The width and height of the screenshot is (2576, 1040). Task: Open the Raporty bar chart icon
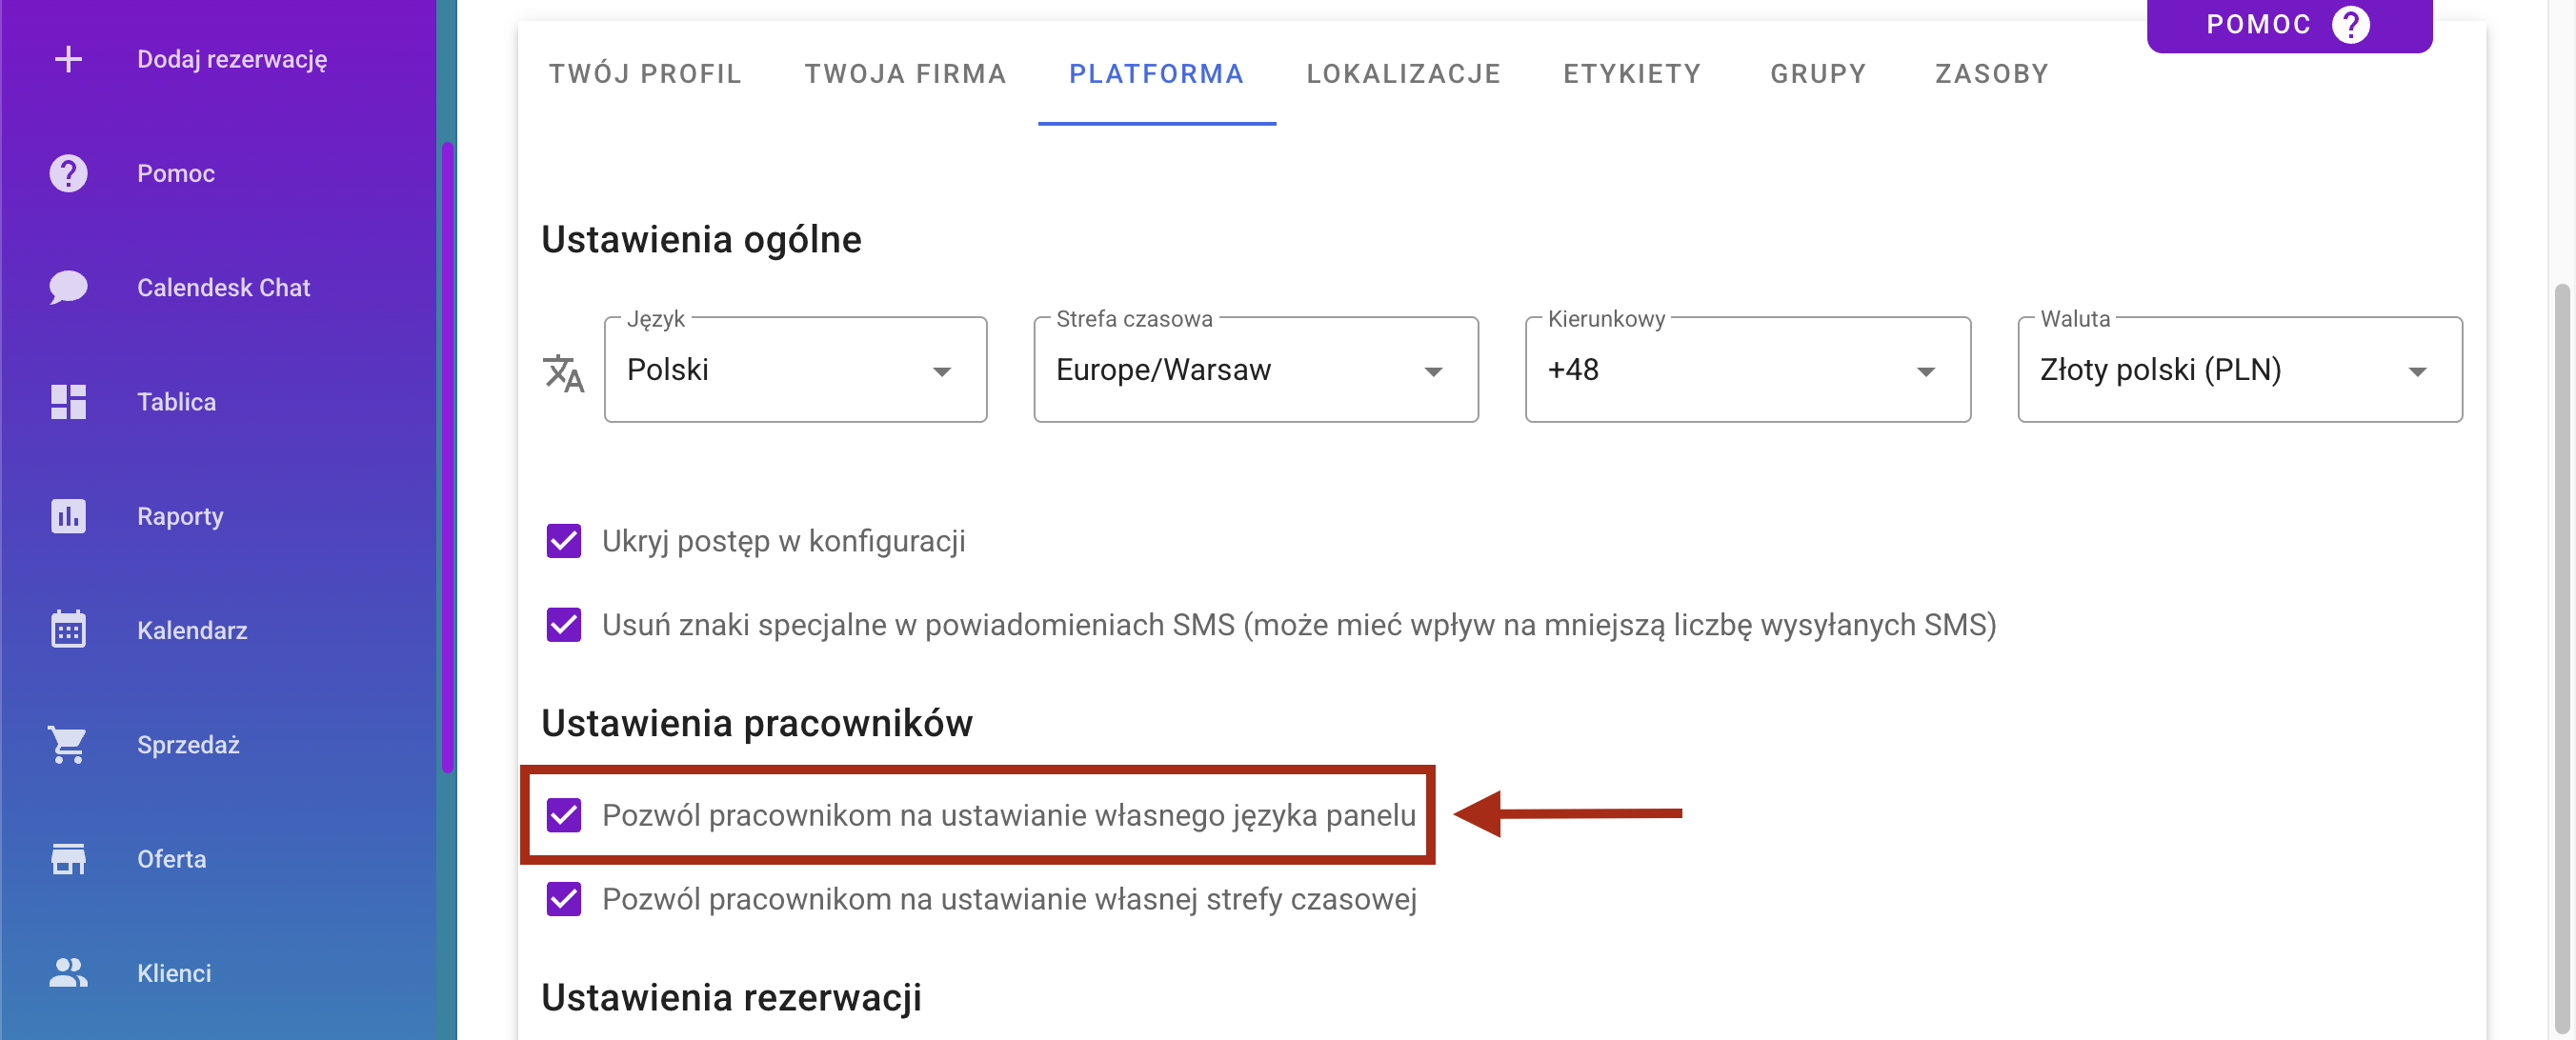(68, 516)
